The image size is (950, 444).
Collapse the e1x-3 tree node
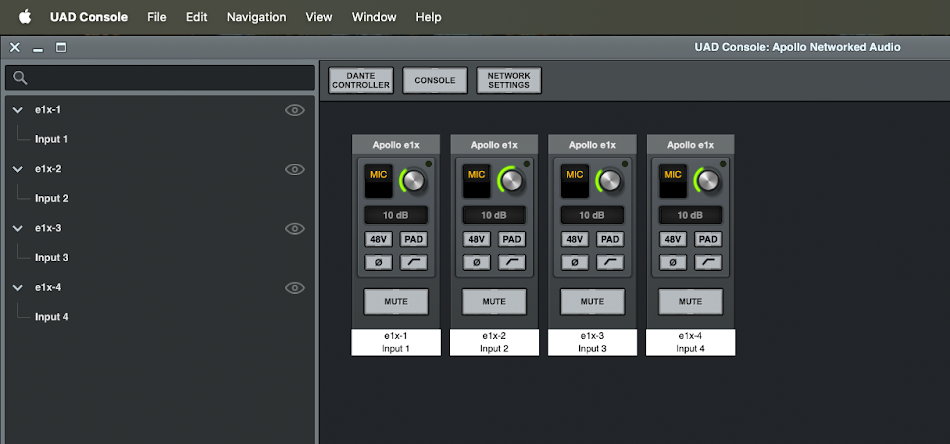click(x=18, y=229)
